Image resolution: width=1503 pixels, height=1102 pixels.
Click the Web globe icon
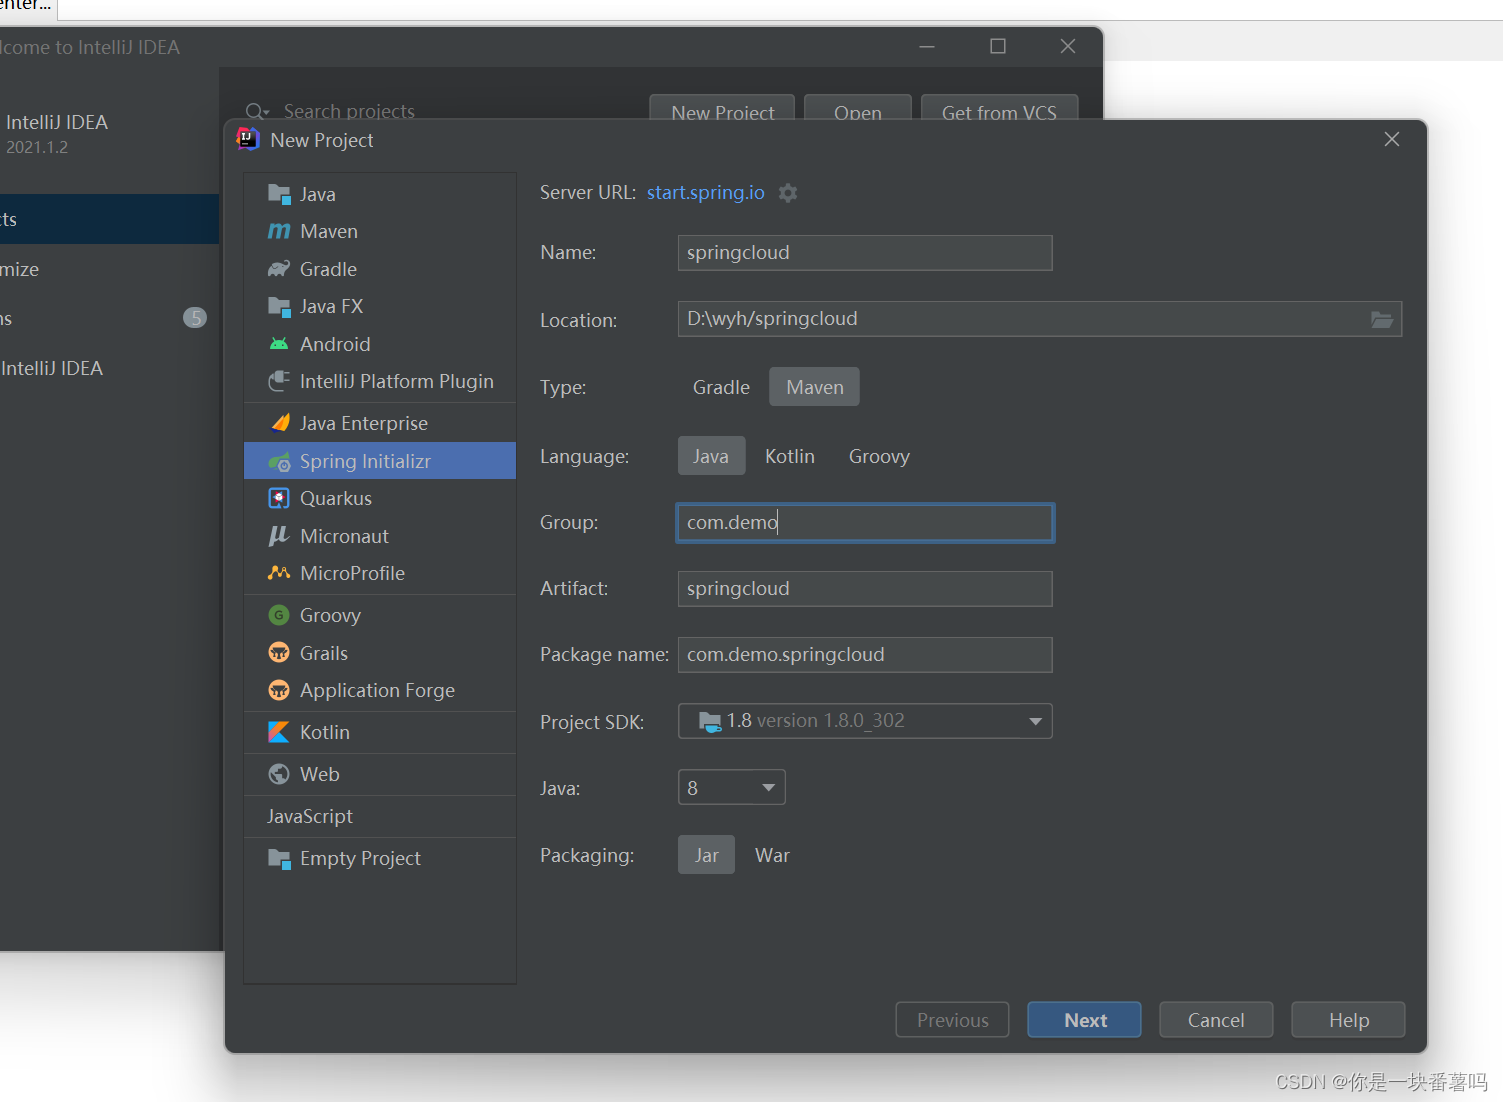coord(279,774)
